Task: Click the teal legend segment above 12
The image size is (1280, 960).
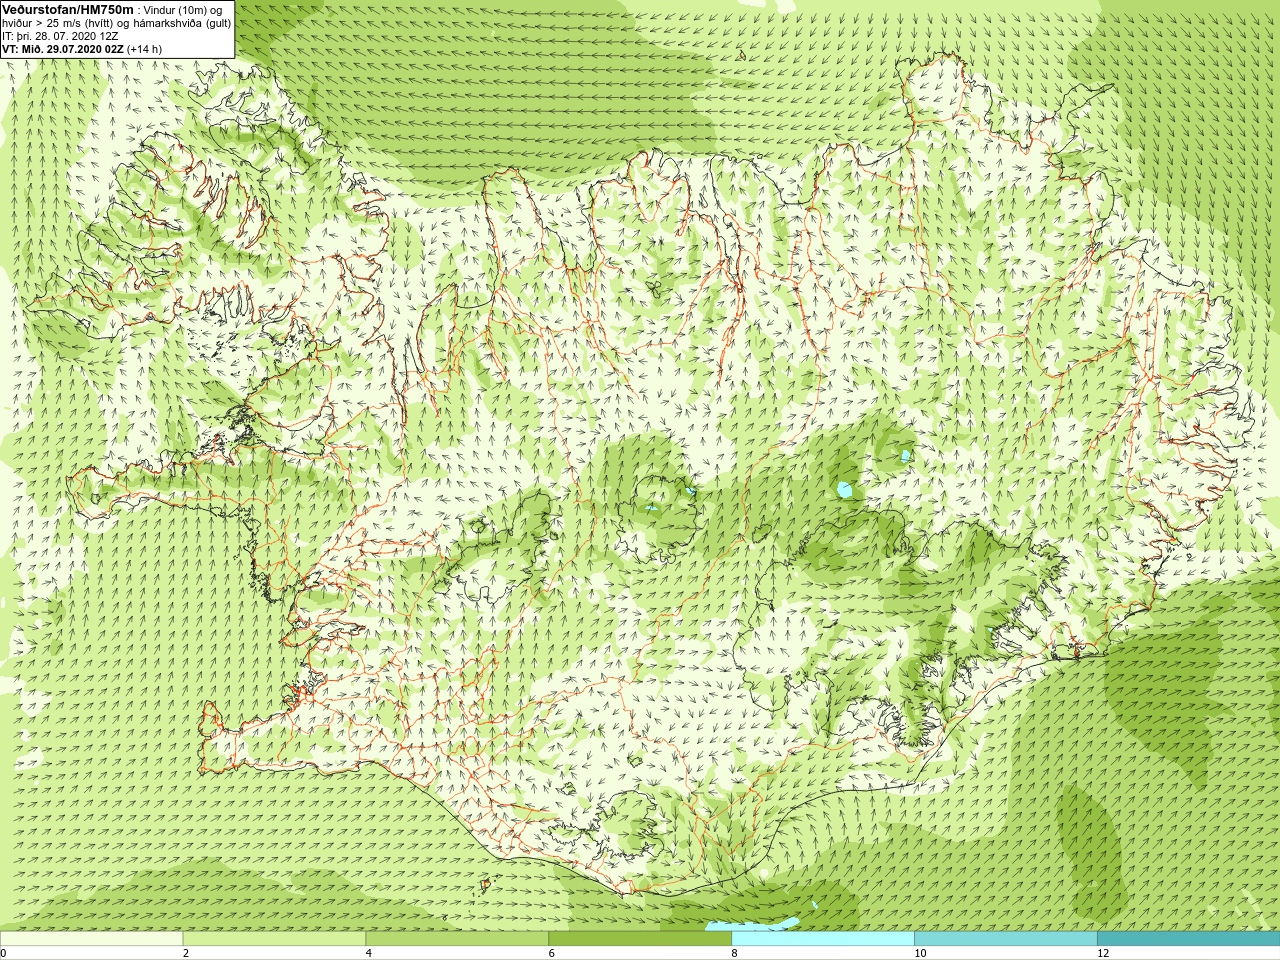Action: 1188,939
